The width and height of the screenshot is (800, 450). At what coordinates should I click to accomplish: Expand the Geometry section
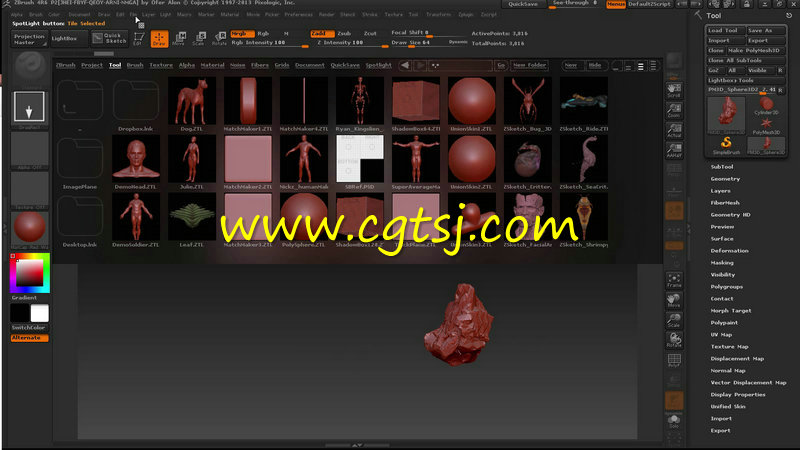click(x=725, y=179)
